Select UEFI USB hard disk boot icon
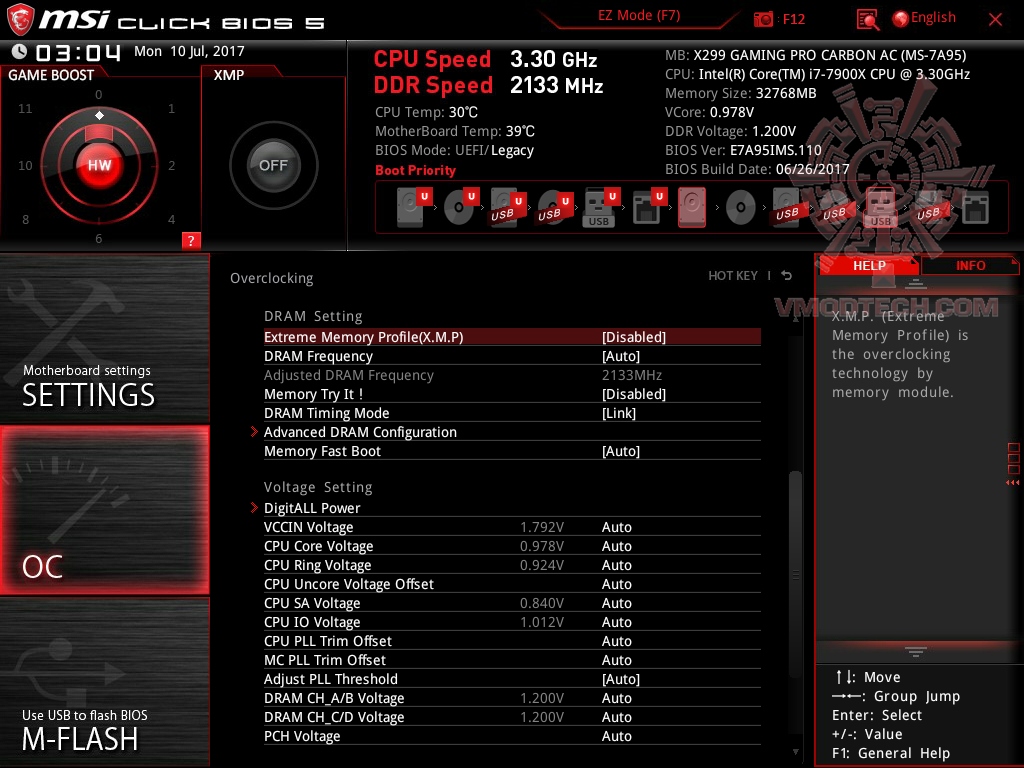 tap(507, 207)
